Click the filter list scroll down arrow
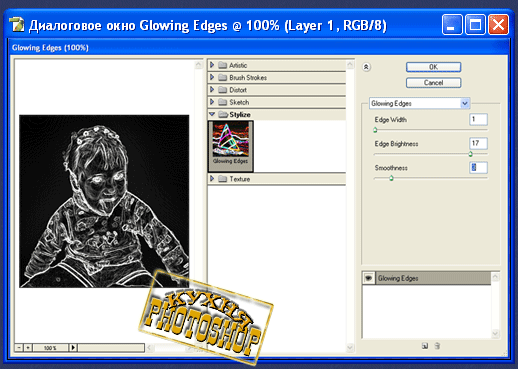This screenshot has height=369, width=518. click(350, 348)
